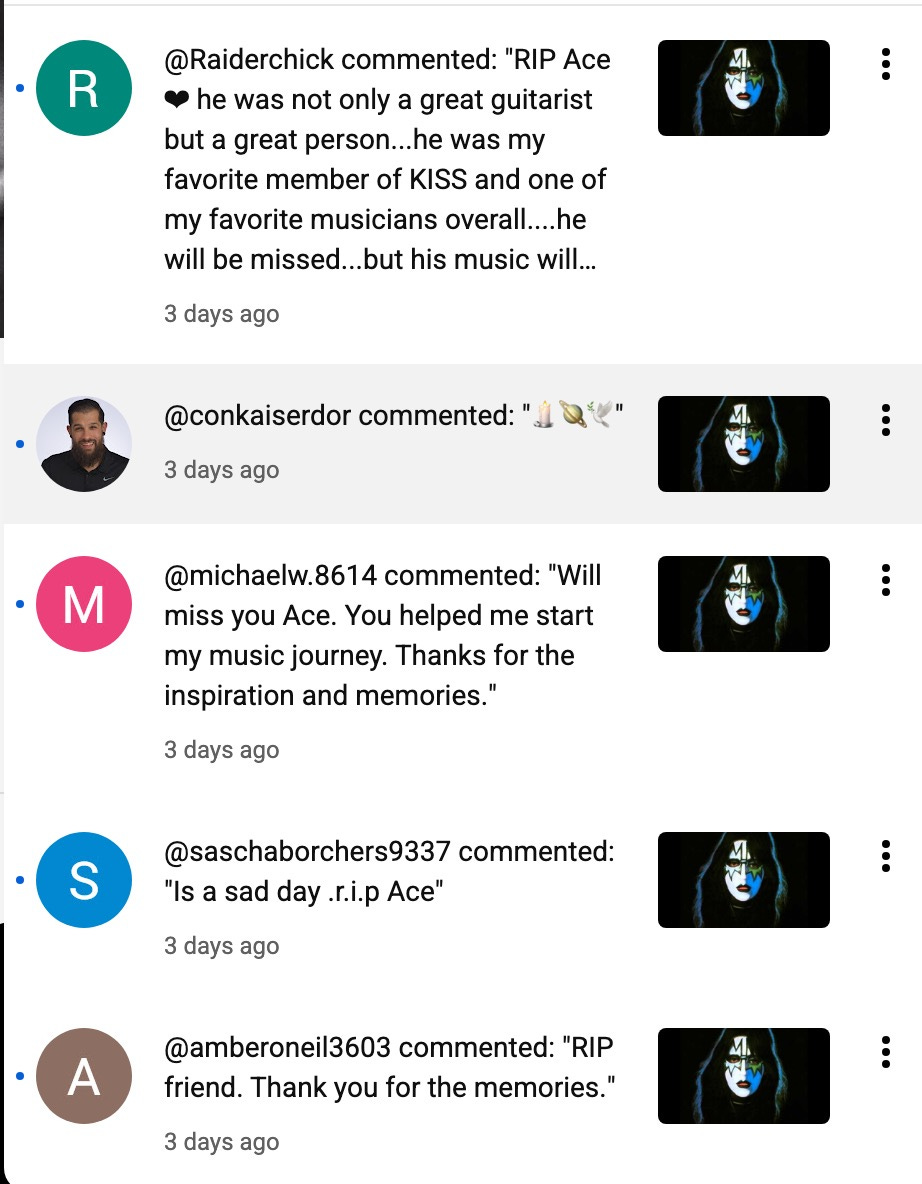Click saschaborchers9337's blue S avatar
The width and height of the screenshot is (922, 1184).
84,880
